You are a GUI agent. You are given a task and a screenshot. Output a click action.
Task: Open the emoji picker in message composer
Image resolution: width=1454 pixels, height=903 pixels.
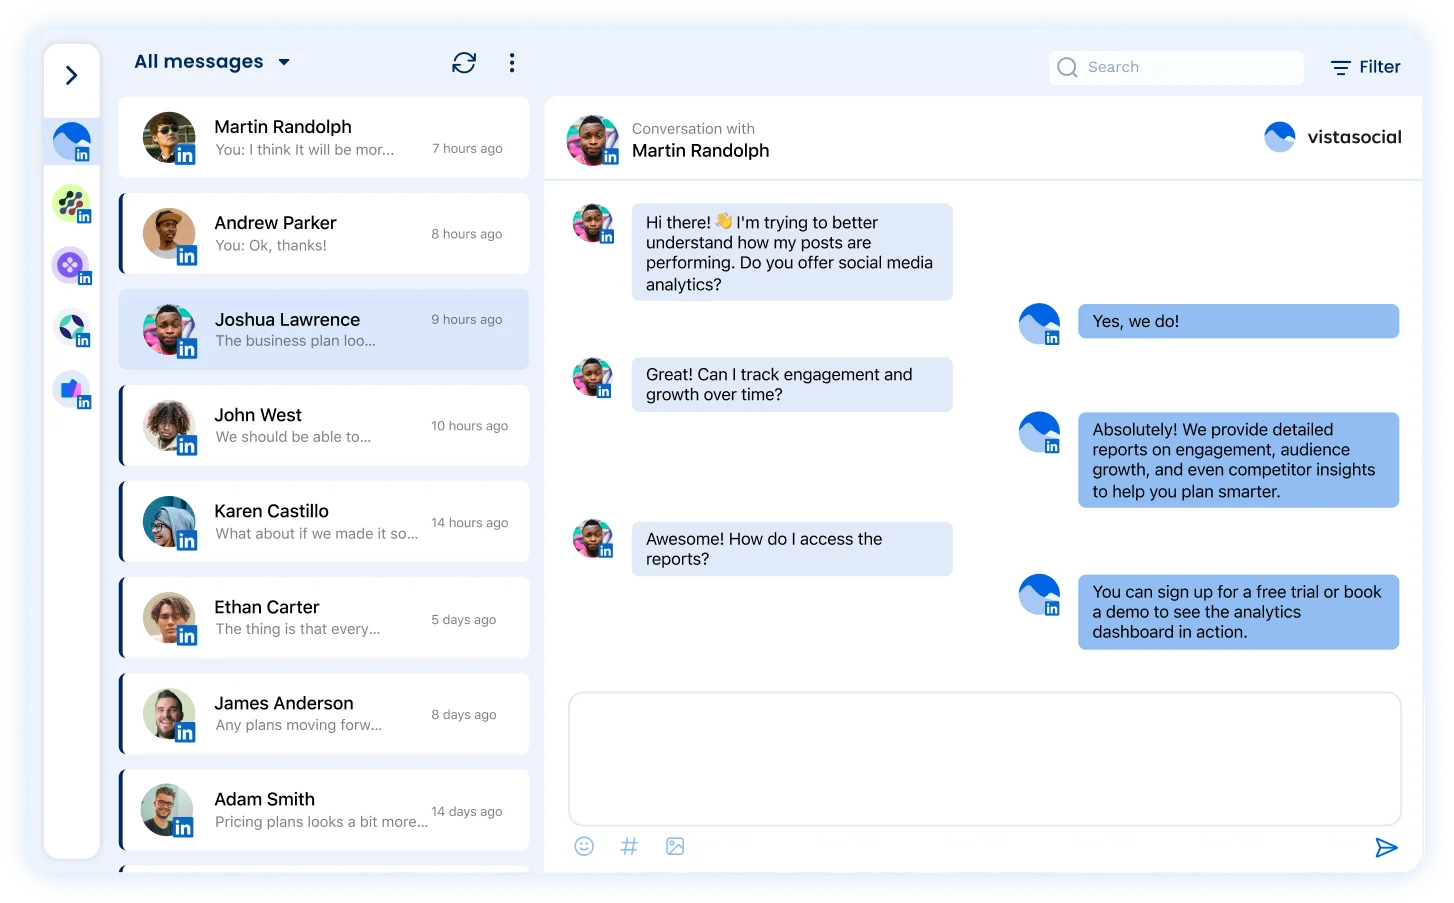tap(583, 845)
